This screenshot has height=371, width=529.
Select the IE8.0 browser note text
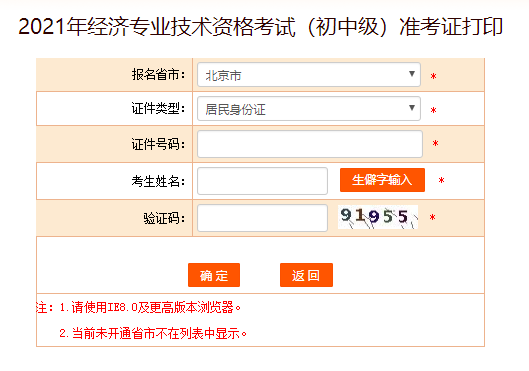point(150,308)
